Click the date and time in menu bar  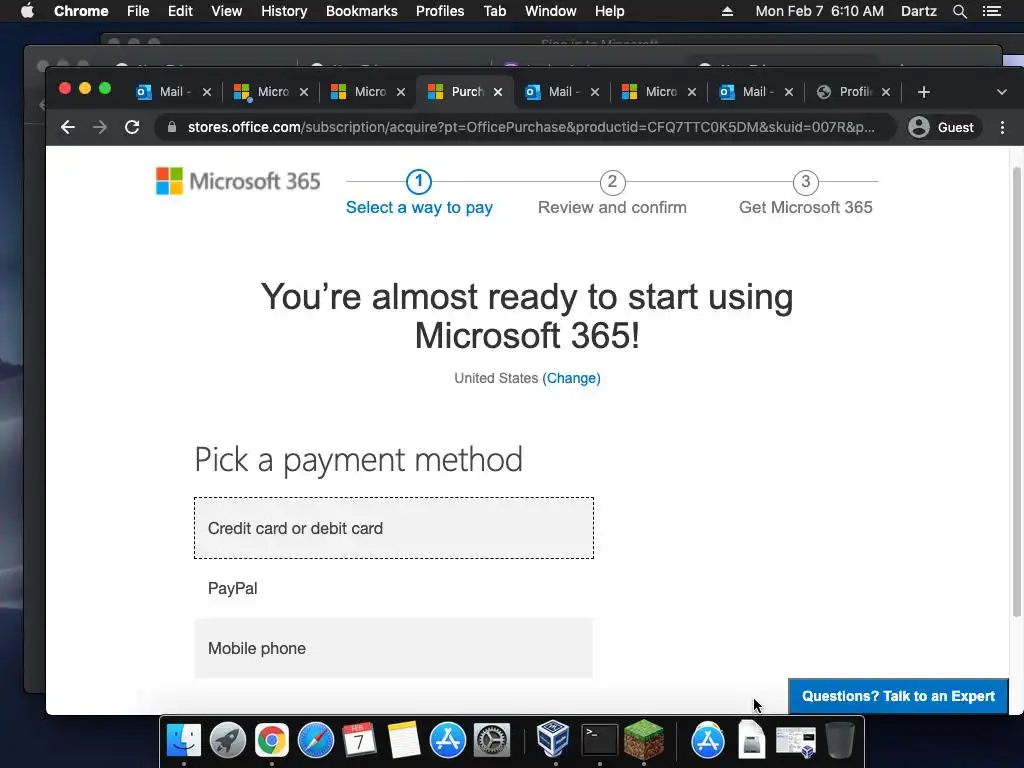pos(819,11)
